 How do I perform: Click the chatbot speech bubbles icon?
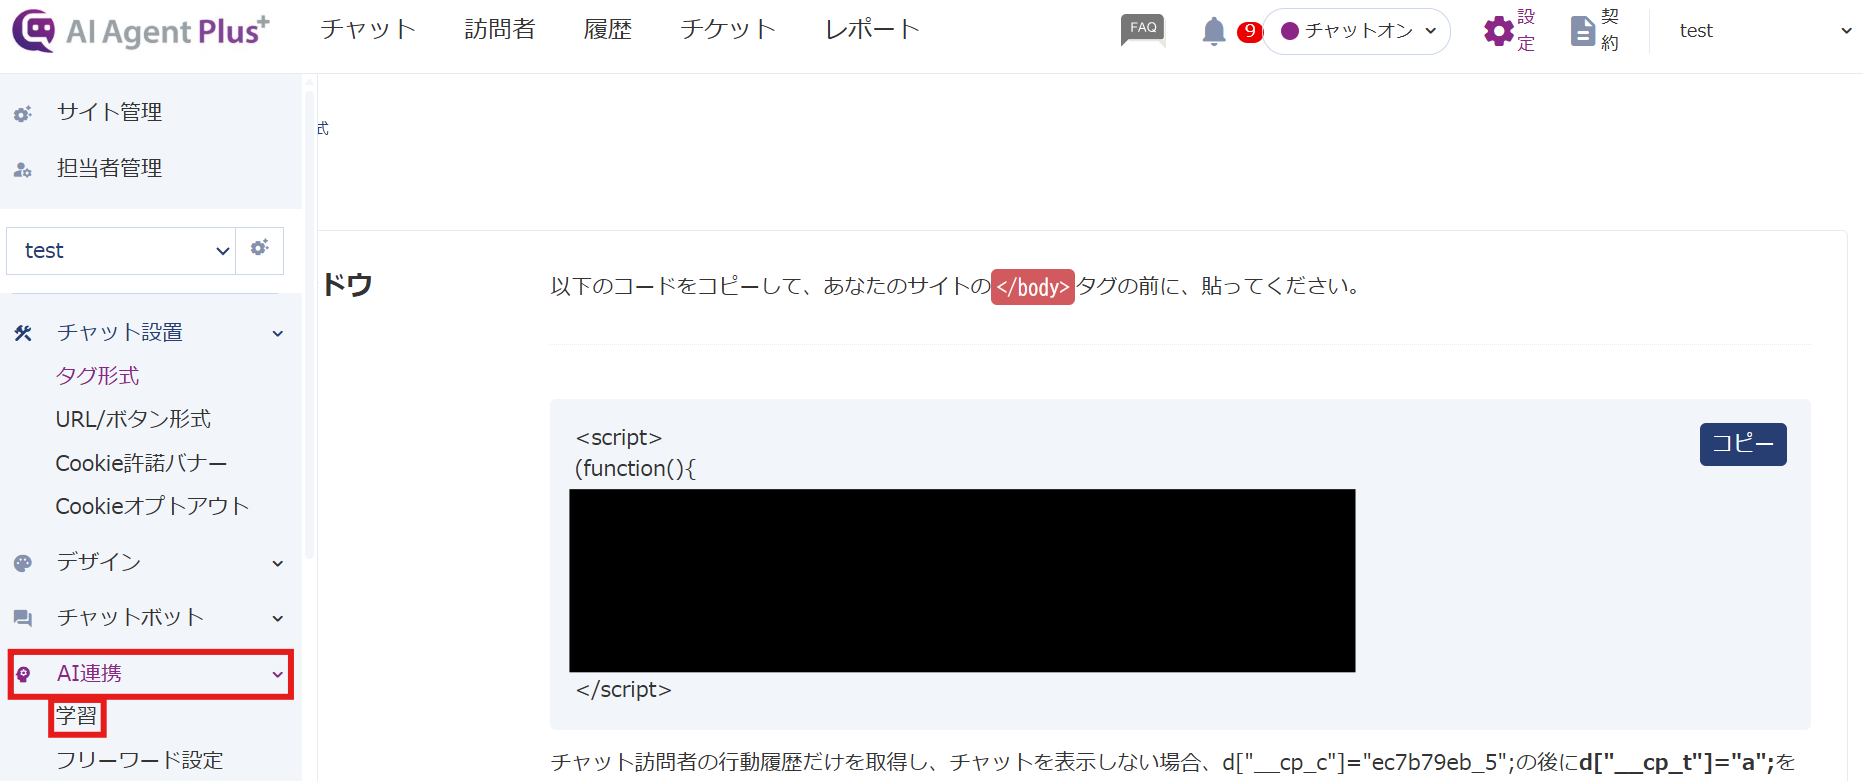pos(23,618)
